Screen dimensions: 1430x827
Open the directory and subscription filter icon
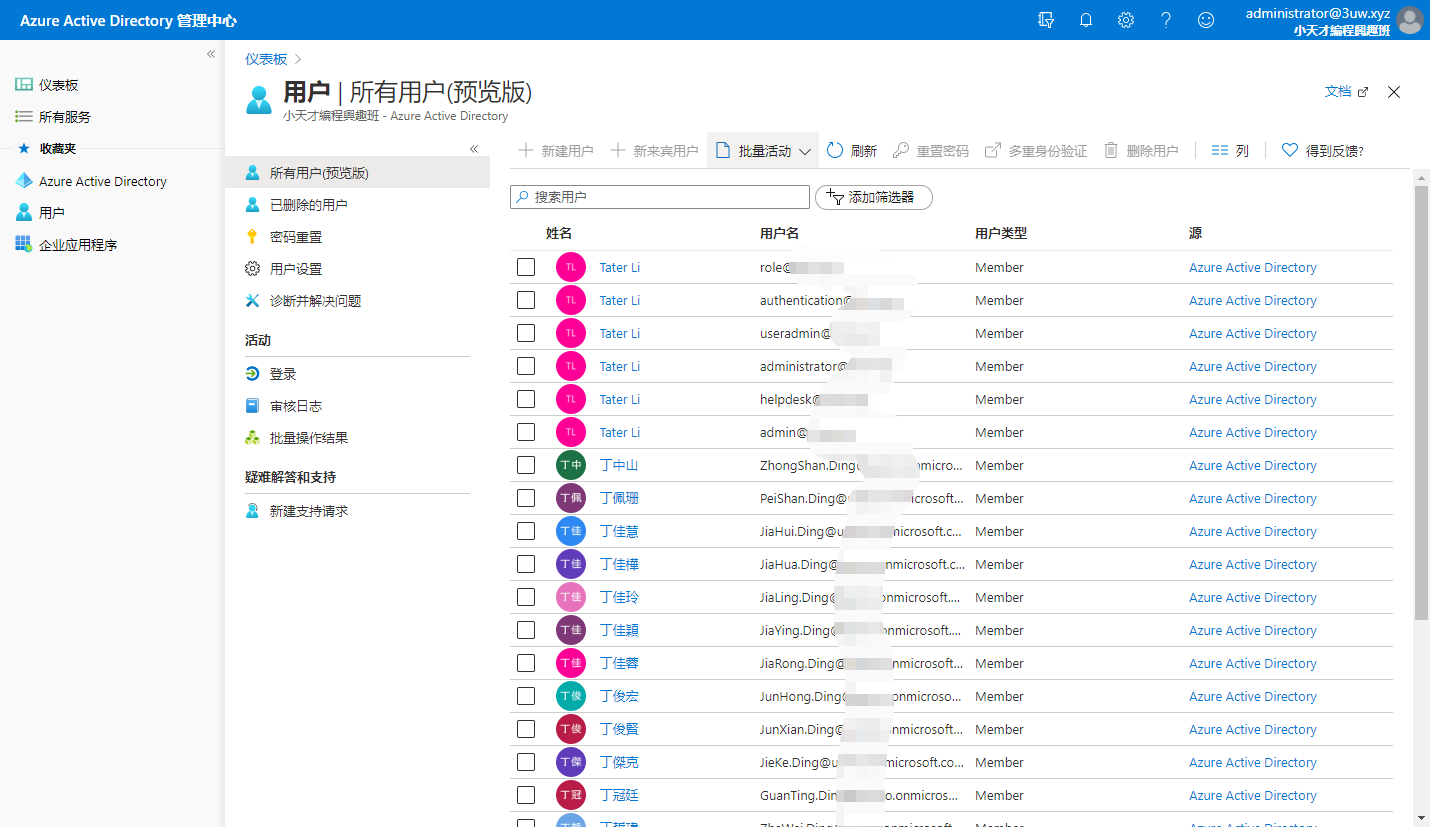pyautogui.click(x=1046, y=20)
